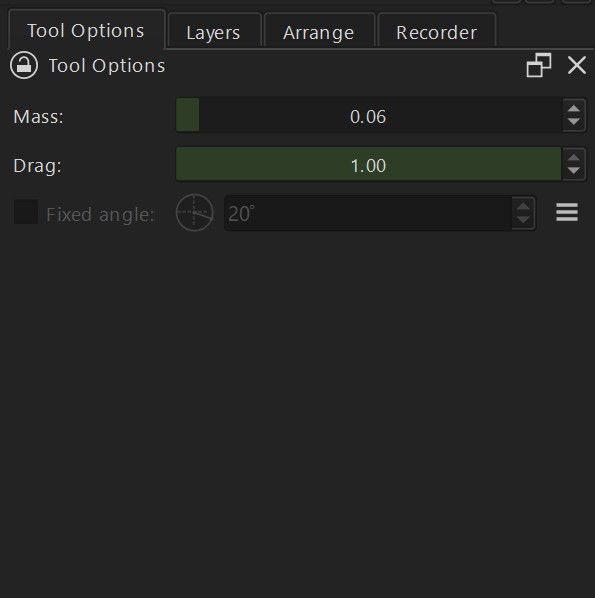
Task: Click the lock docker icon
Action: pos(24,65)
